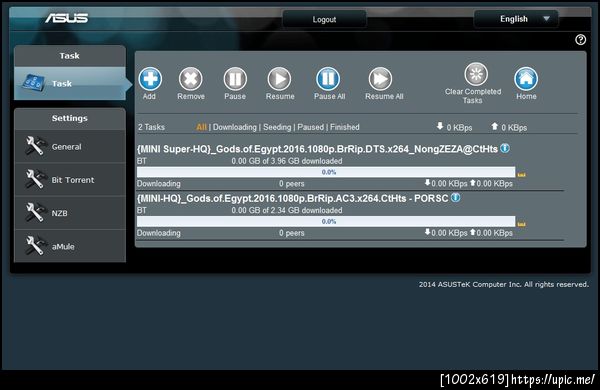Open NZB settings
The image size is (600, 390).
click(x=70, y=213)
